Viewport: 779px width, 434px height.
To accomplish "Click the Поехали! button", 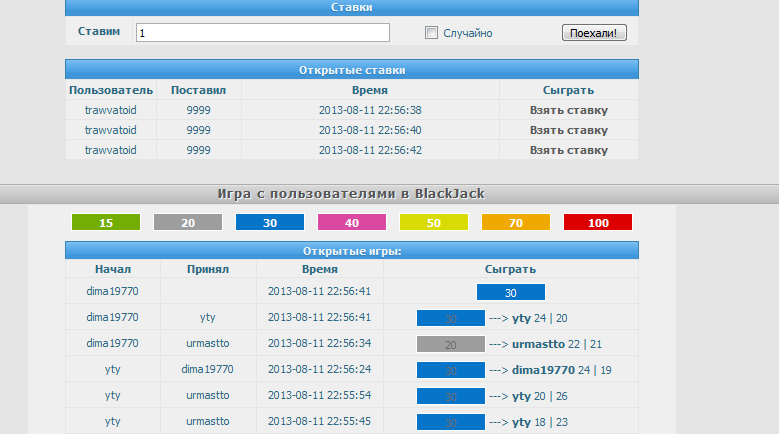I will [x=594, y=33].
